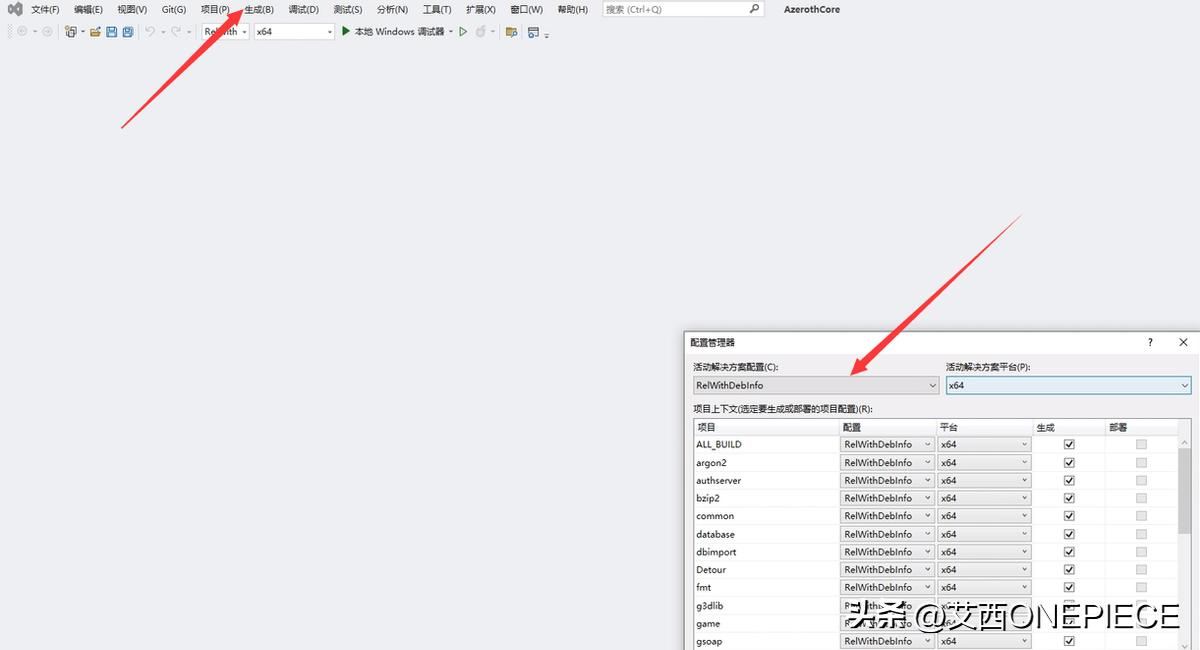Click the Undo arrow icon

tap(149, 31)
